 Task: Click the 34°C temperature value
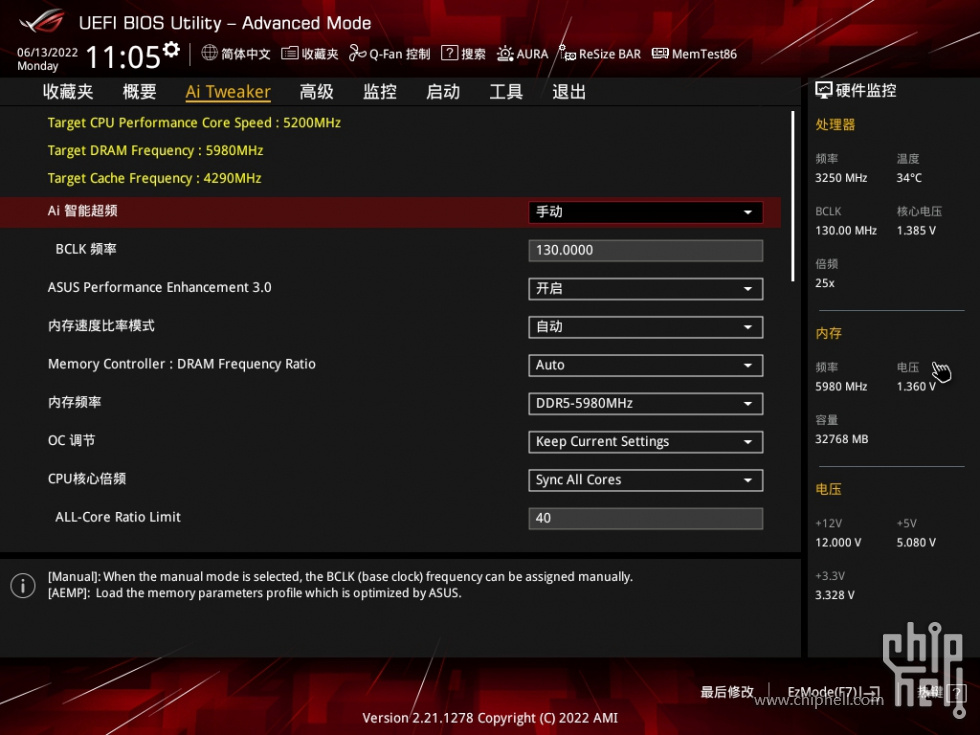[x=909, y=178]
